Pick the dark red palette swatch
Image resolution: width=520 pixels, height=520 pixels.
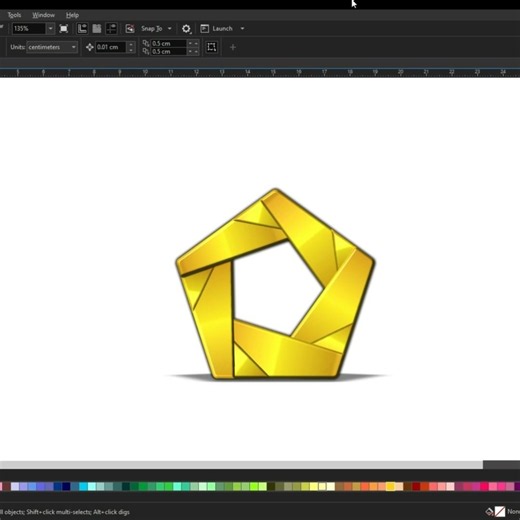pos(416,487)
